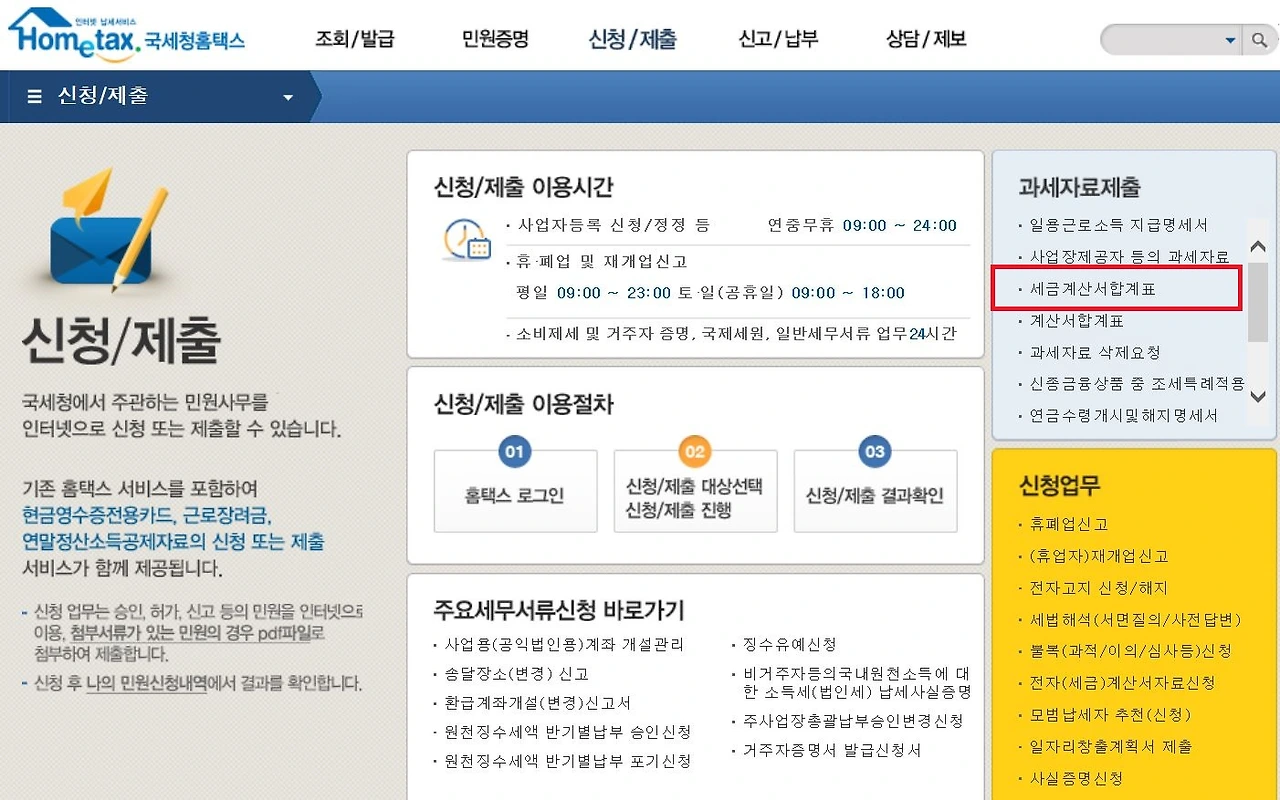Click the up chevron in 과세자료제출 panel
Viewport: 1280px width, 800px height.
click(1257, 248)
